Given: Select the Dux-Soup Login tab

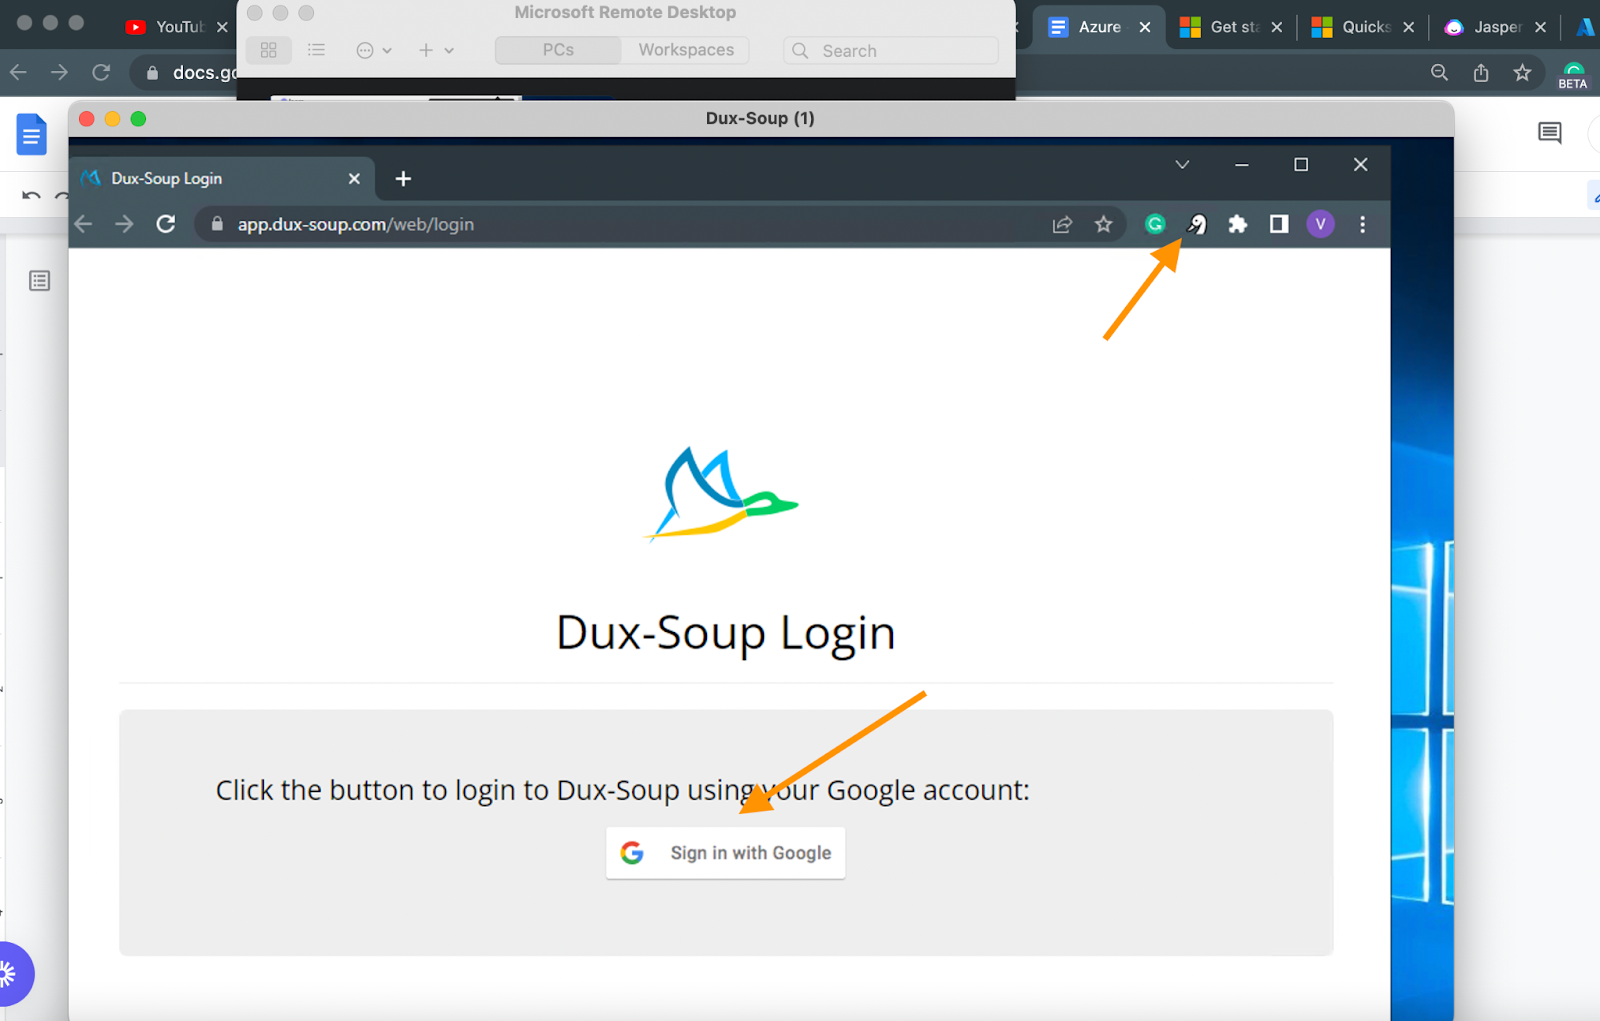Looking at the screenshot, I should 223,179.
